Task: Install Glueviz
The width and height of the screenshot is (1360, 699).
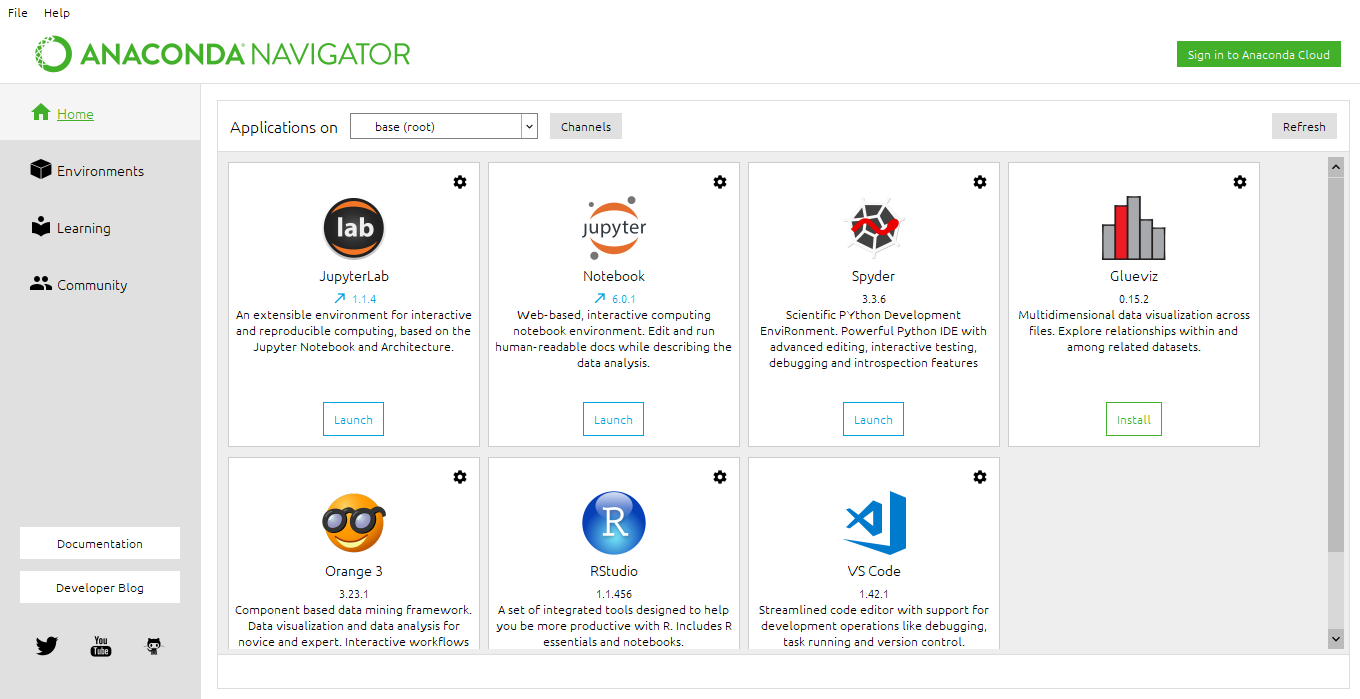Action: 1134,419
